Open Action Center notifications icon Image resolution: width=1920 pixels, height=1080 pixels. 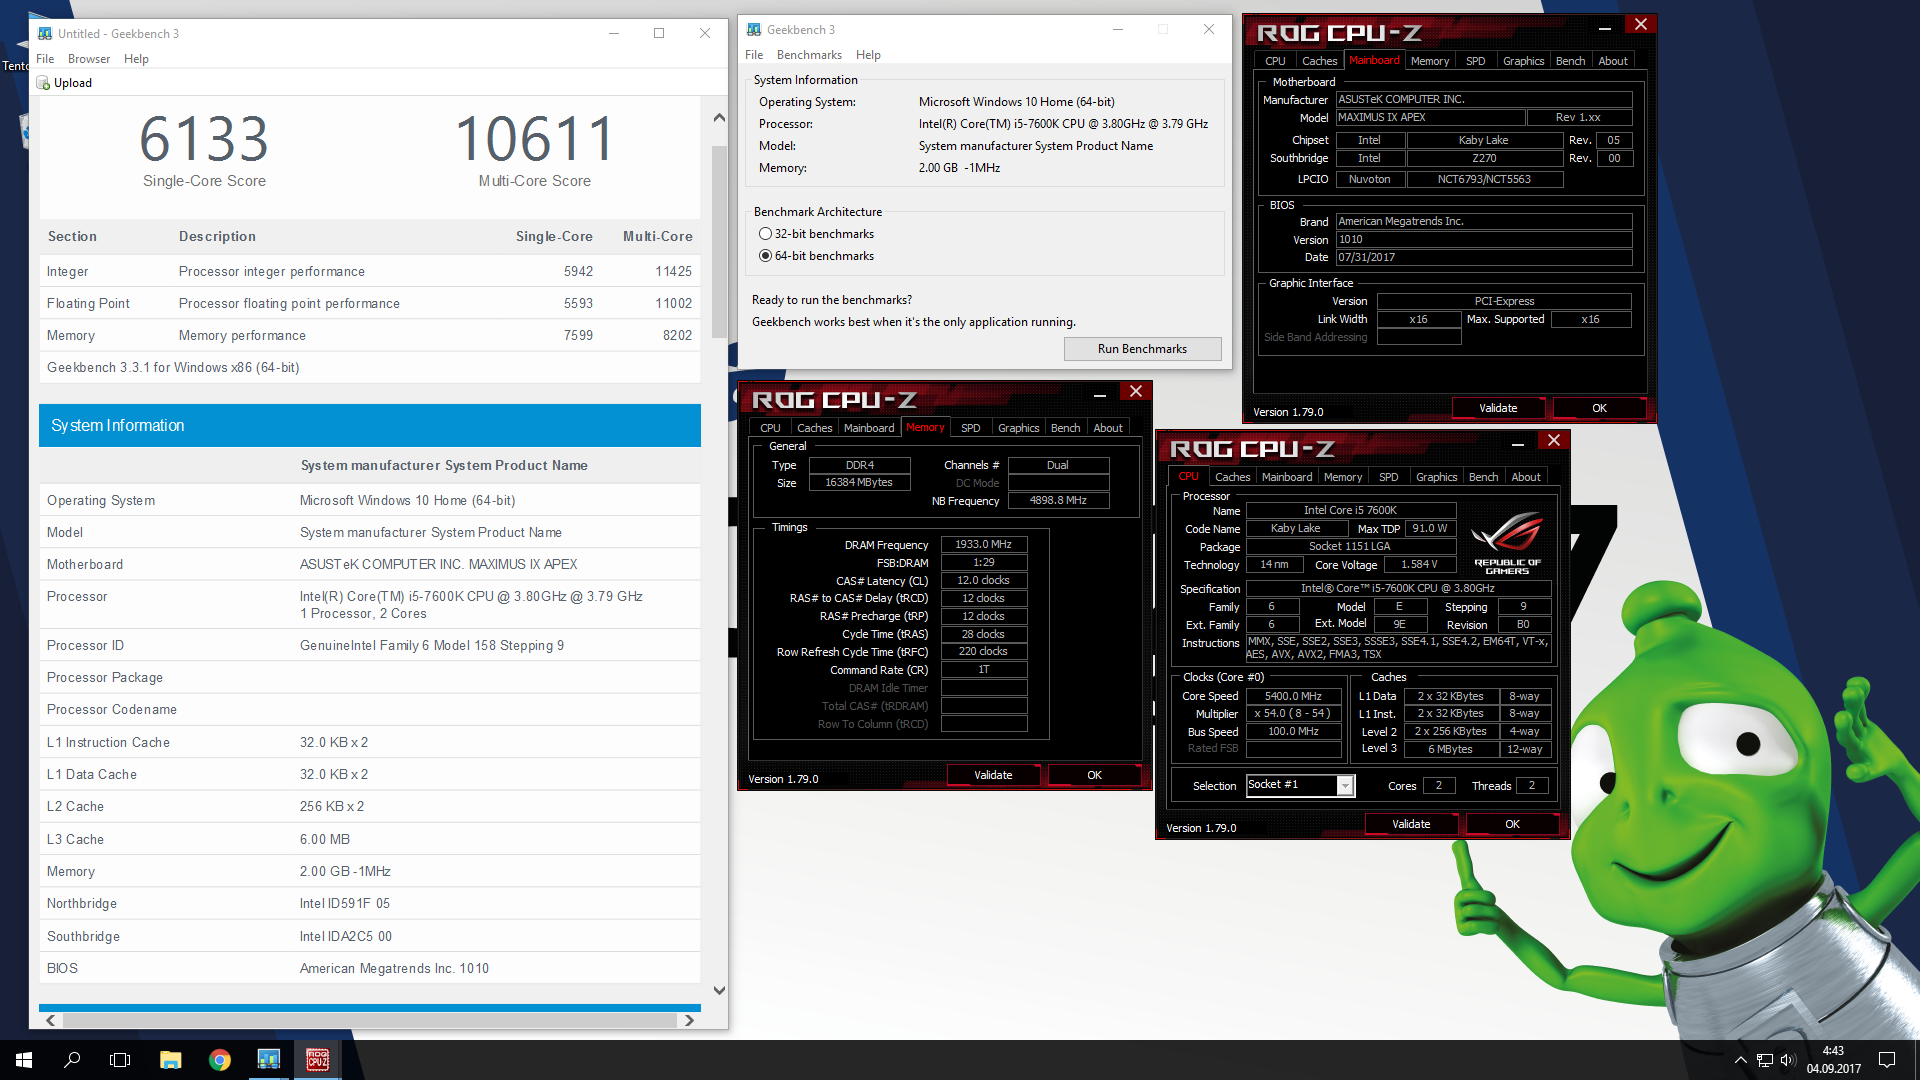pyautogui.click(x=1887, y=1060)
